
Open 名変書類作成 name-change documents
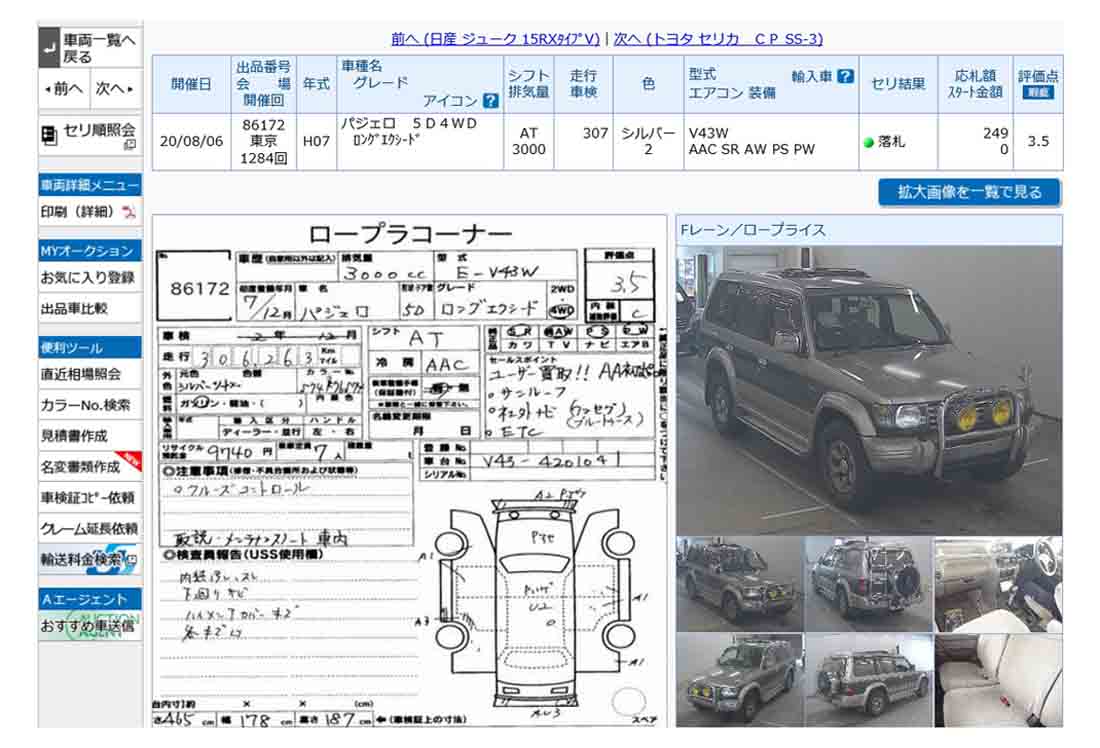pos(90,467)
